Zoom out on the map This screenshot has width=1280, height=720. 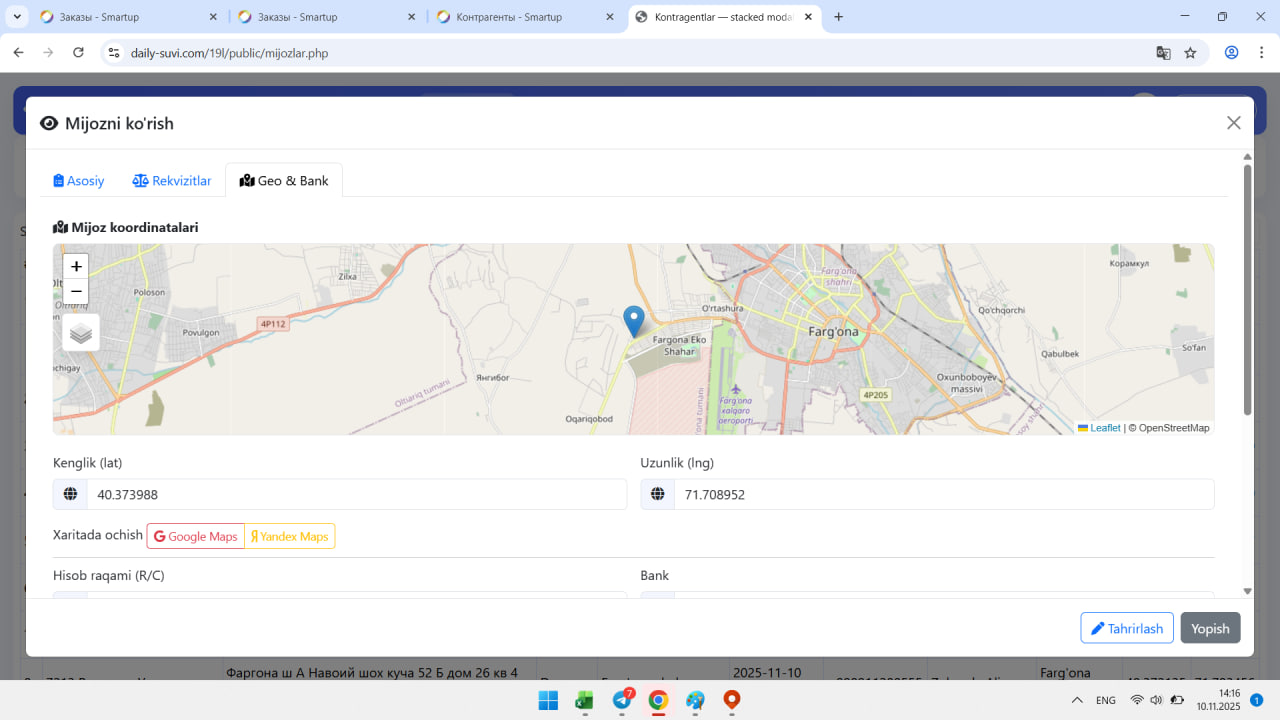76,292
